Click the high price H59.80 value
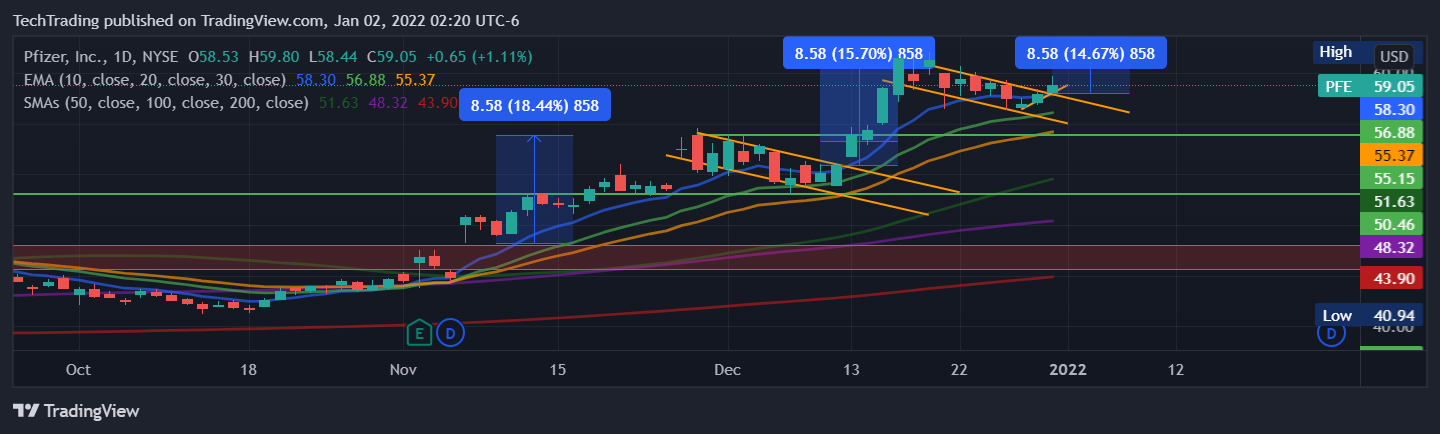Viewport: 1440px width, 434px height. [x=275, y=57]
